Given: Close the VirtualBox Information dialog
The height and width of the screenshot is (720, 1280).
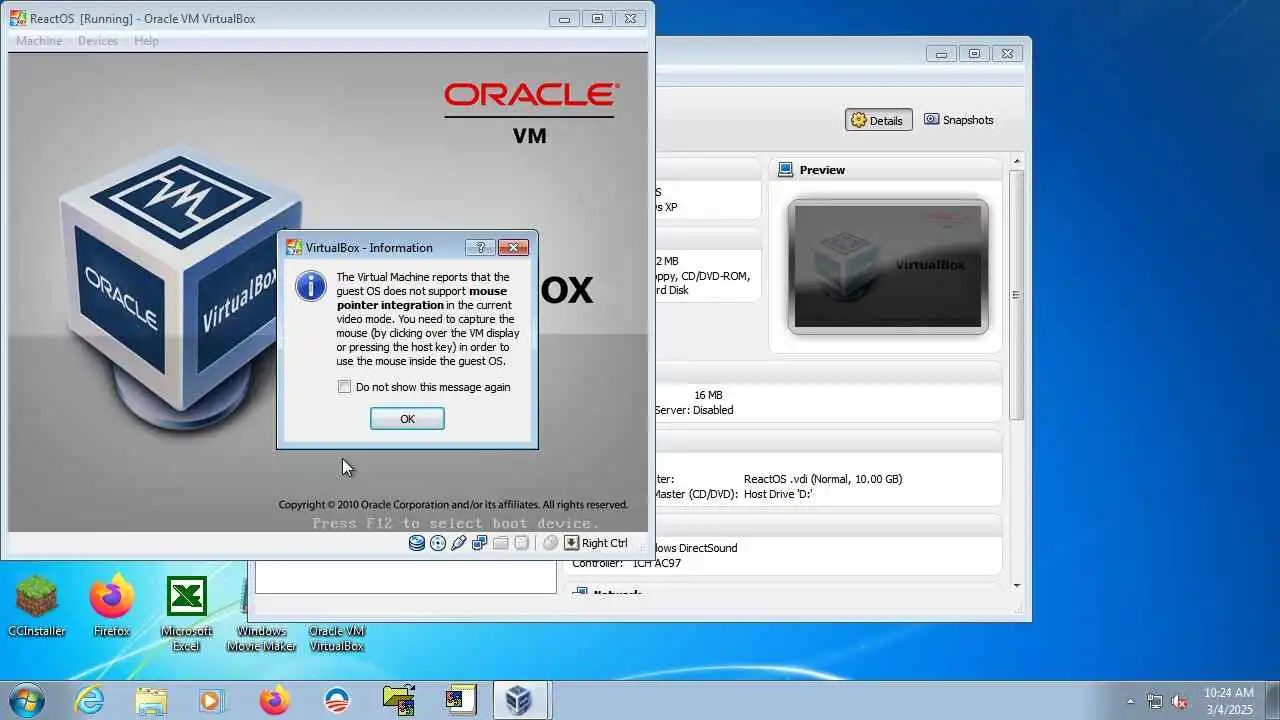Looking at the screenshot, I should 513,247.
